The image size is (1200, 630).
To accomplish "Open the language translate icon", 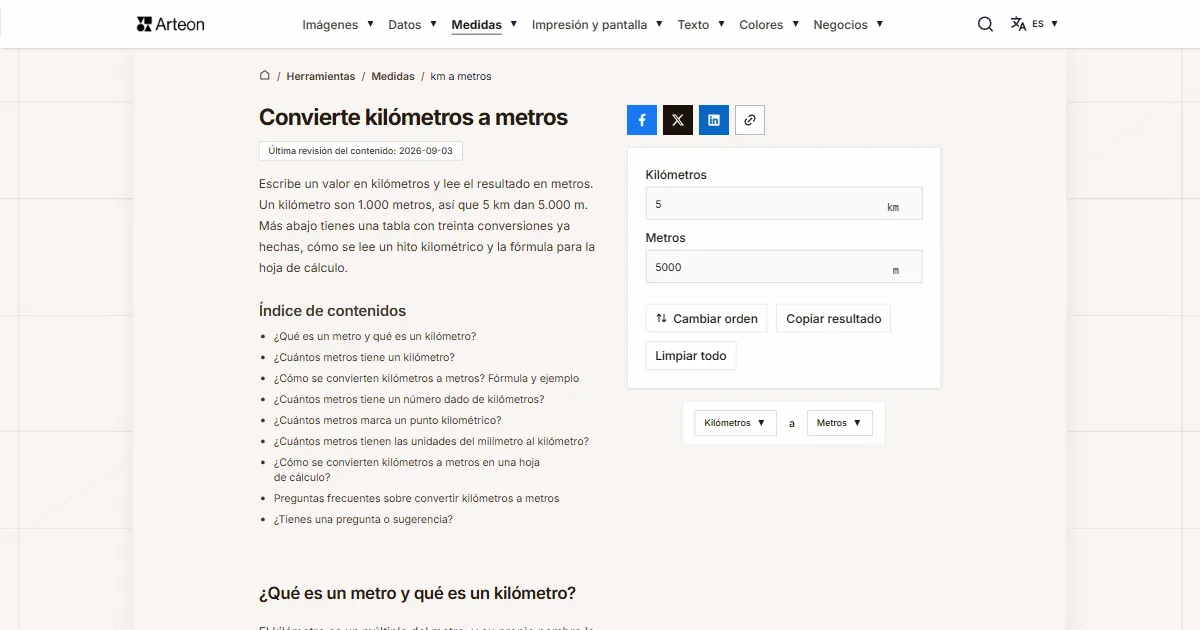I will (x=1018, y=24).
